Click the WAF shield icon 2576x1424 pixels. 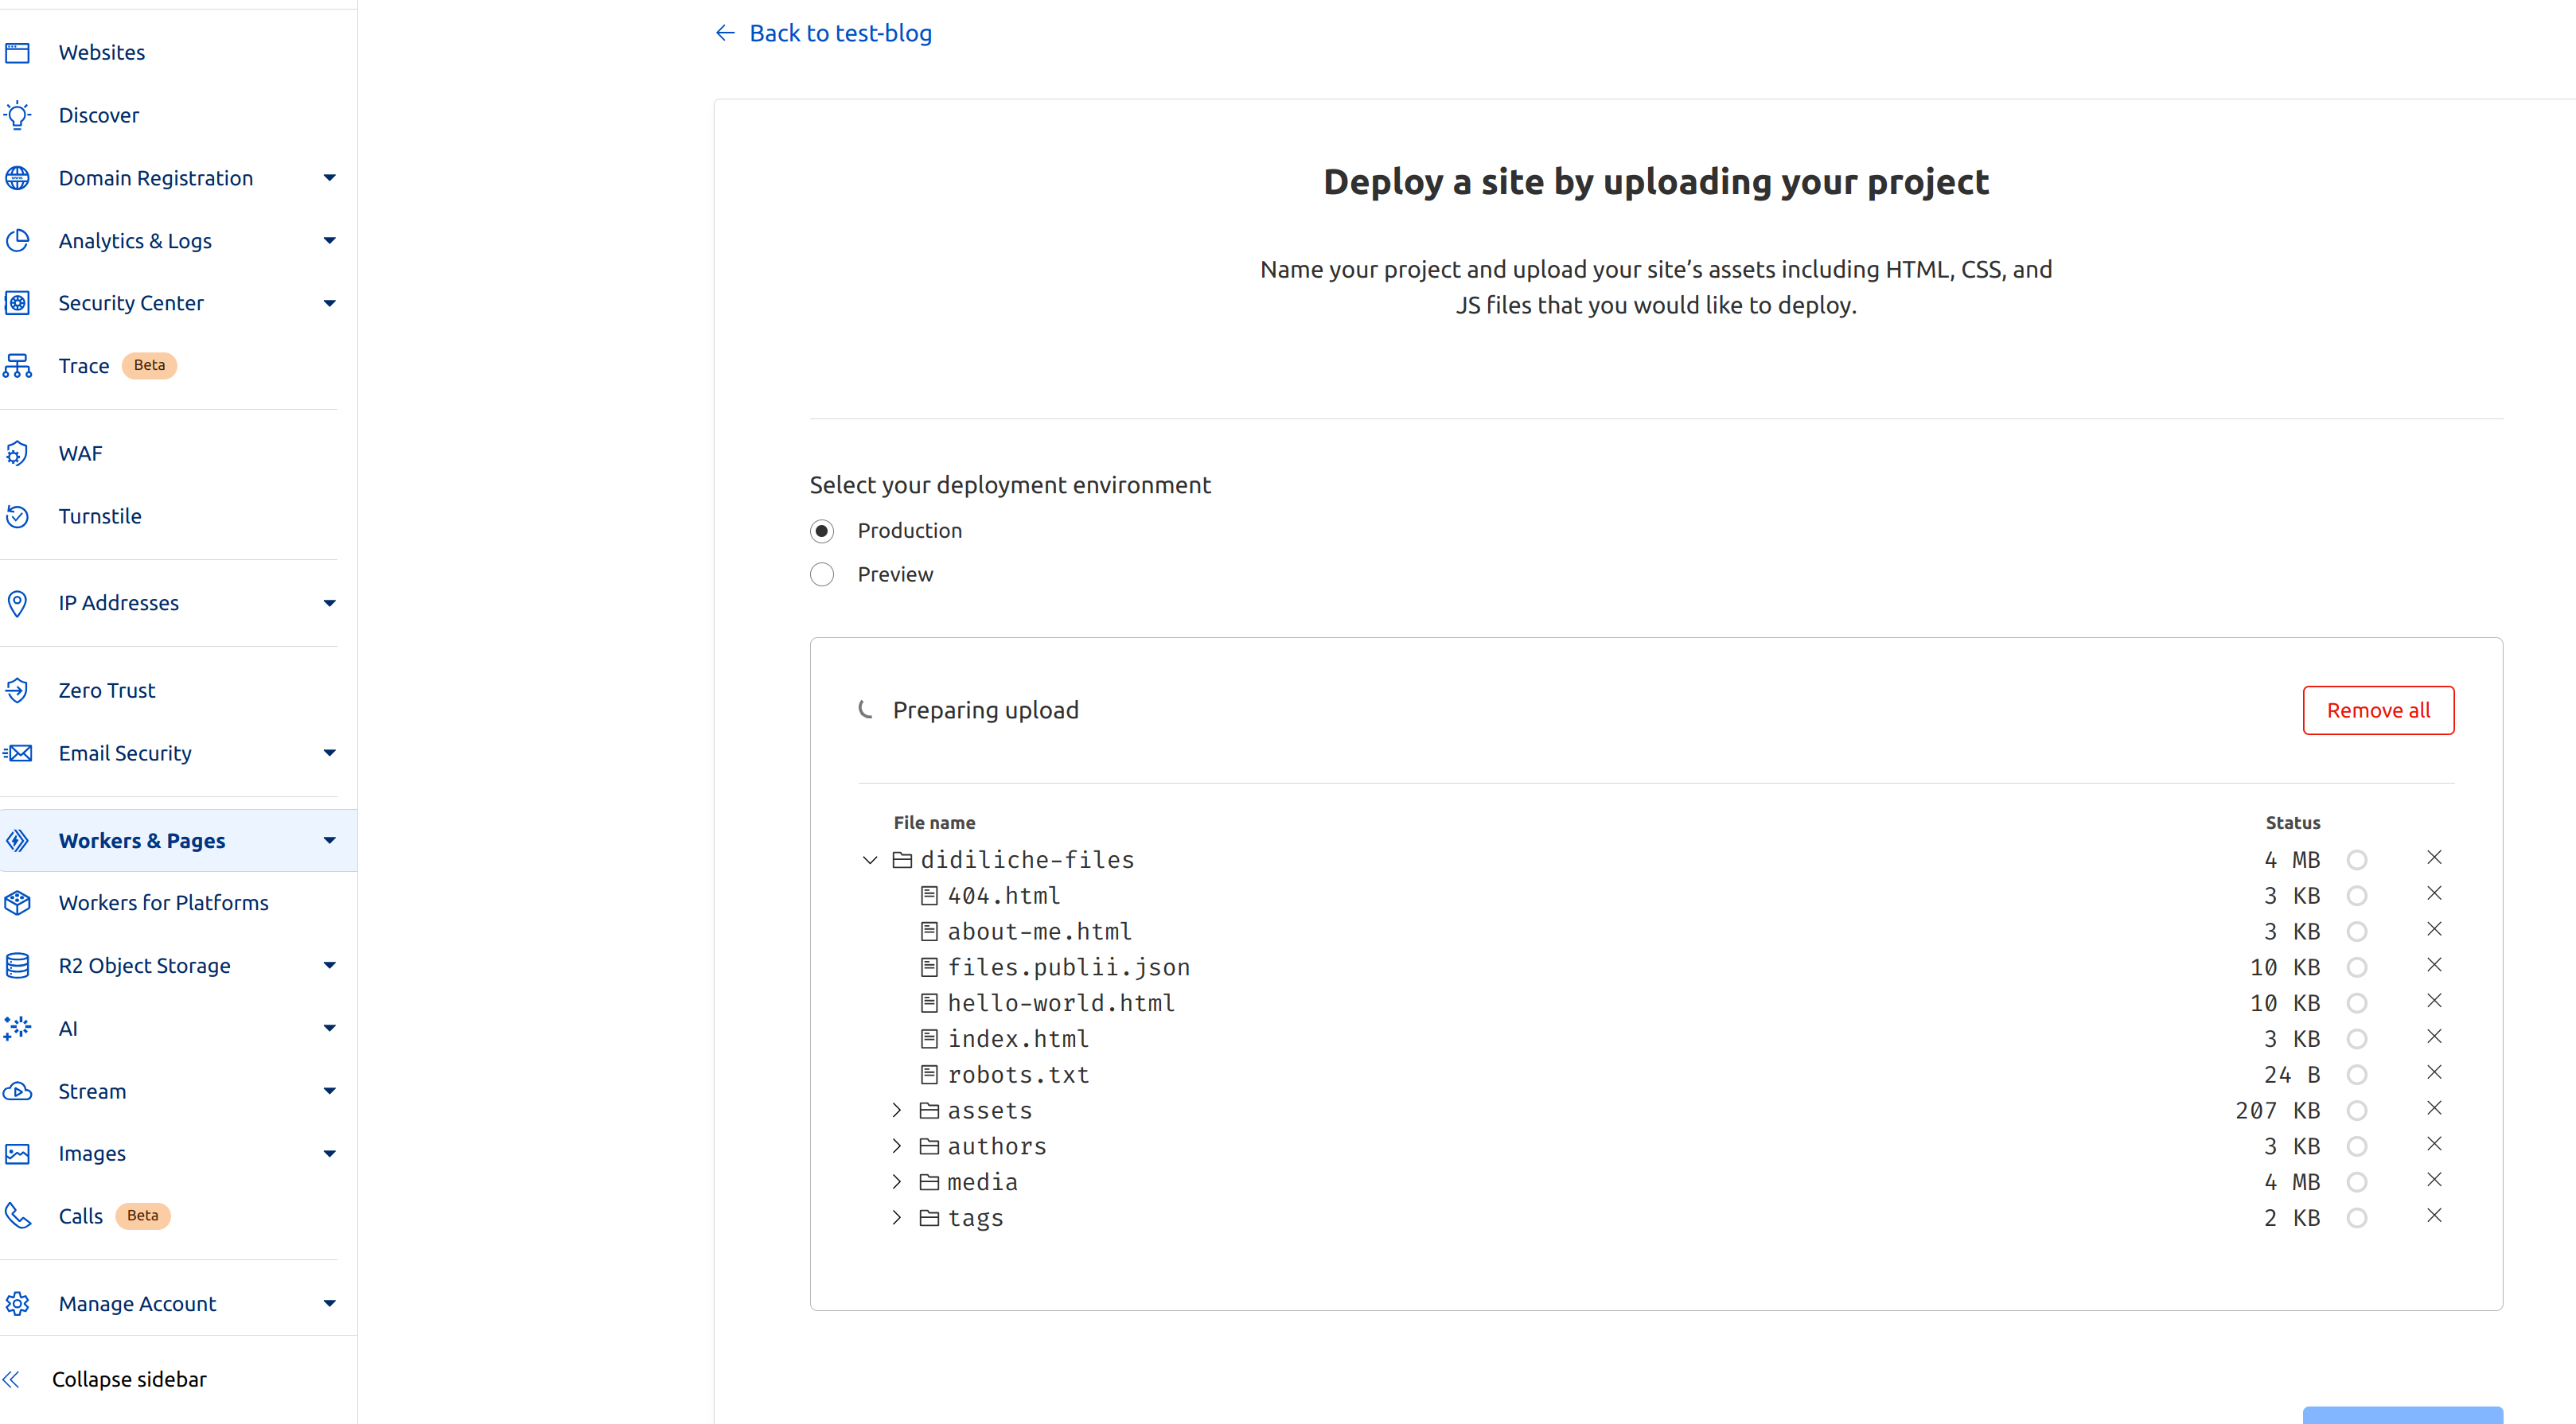click(x=18, y=453)
